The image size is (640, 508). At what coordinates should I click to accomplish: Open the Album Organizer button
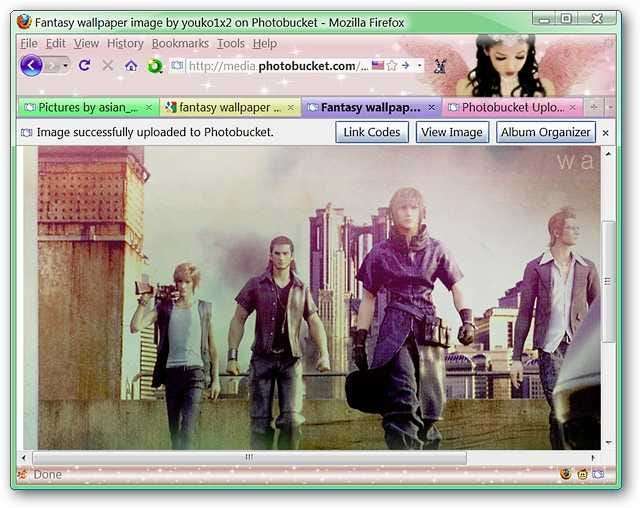point(546,132)
